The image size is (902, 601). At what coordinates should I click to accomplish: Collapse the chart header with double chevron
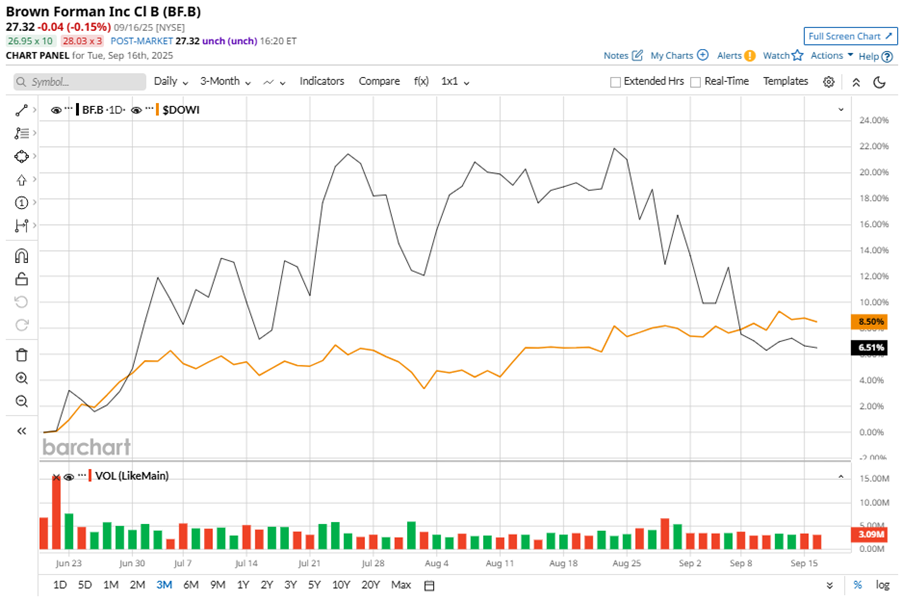tap(856, 82)
